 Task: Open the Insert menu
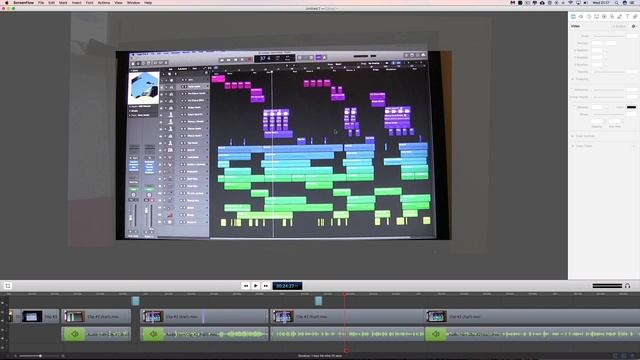point(76,3)
